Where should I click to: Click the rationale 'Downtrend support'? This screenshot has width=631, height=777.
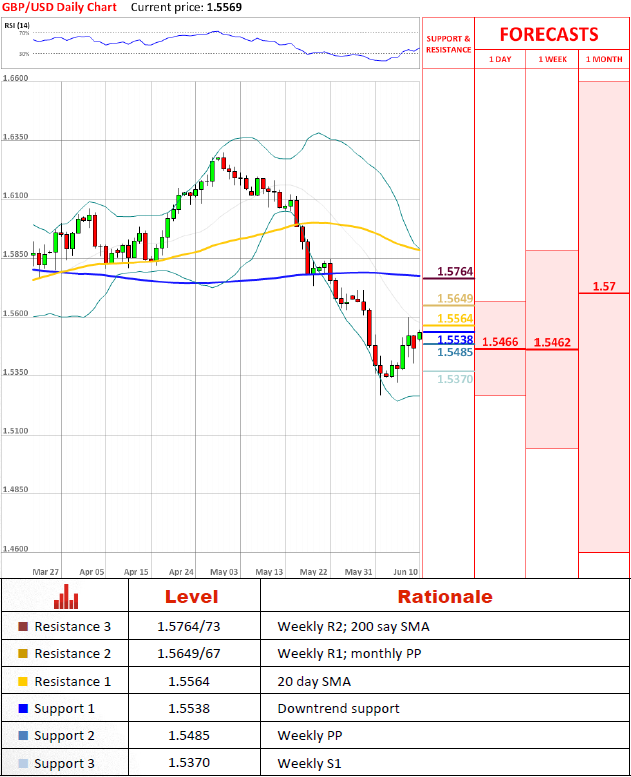(338, 709)
